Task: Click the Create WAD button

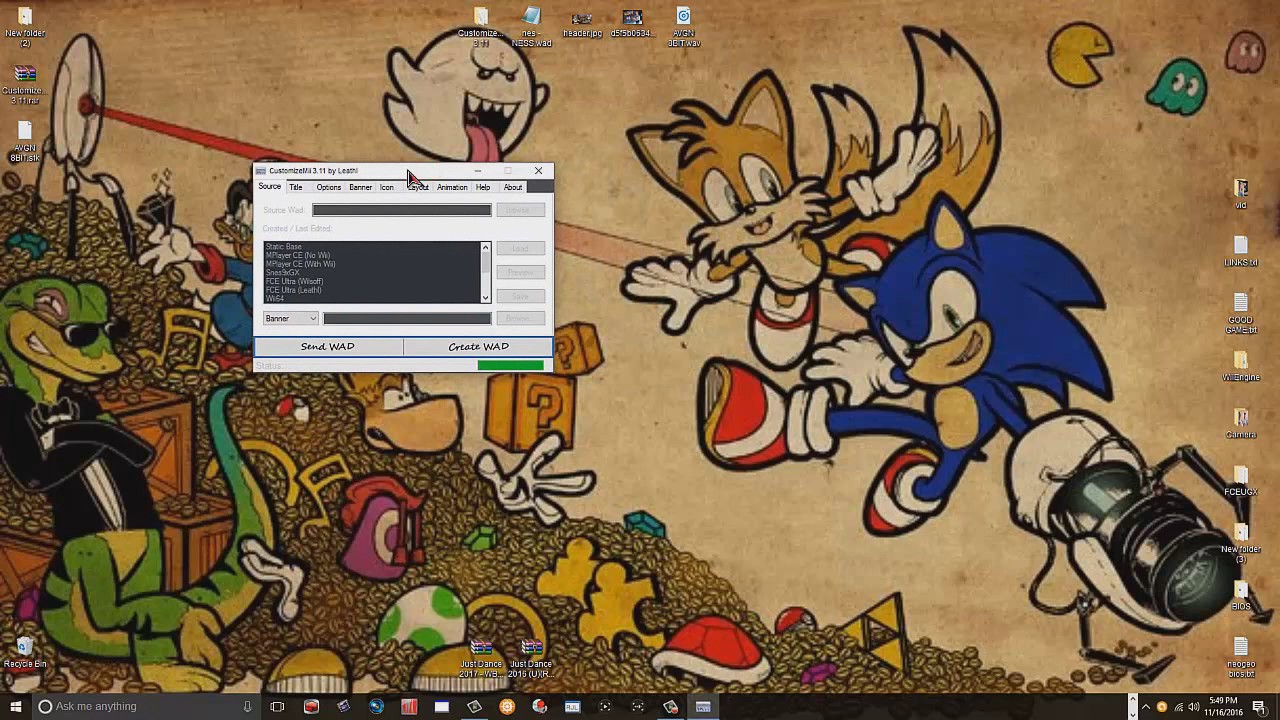Action: pos(478,346)
